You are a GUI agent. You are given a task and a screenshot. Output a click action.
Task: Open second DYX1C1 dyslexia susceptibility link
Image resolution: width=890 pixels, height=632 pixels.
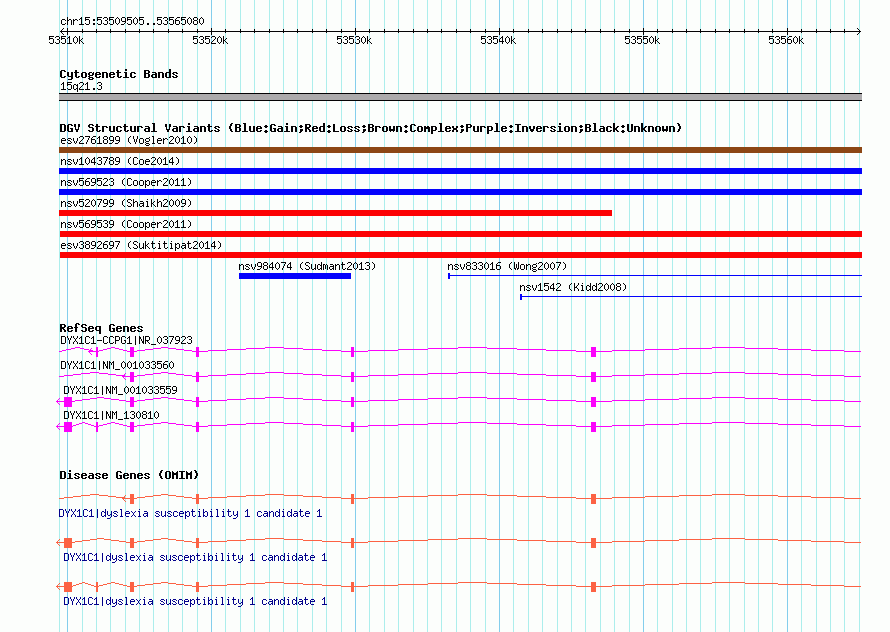[195, 558]
